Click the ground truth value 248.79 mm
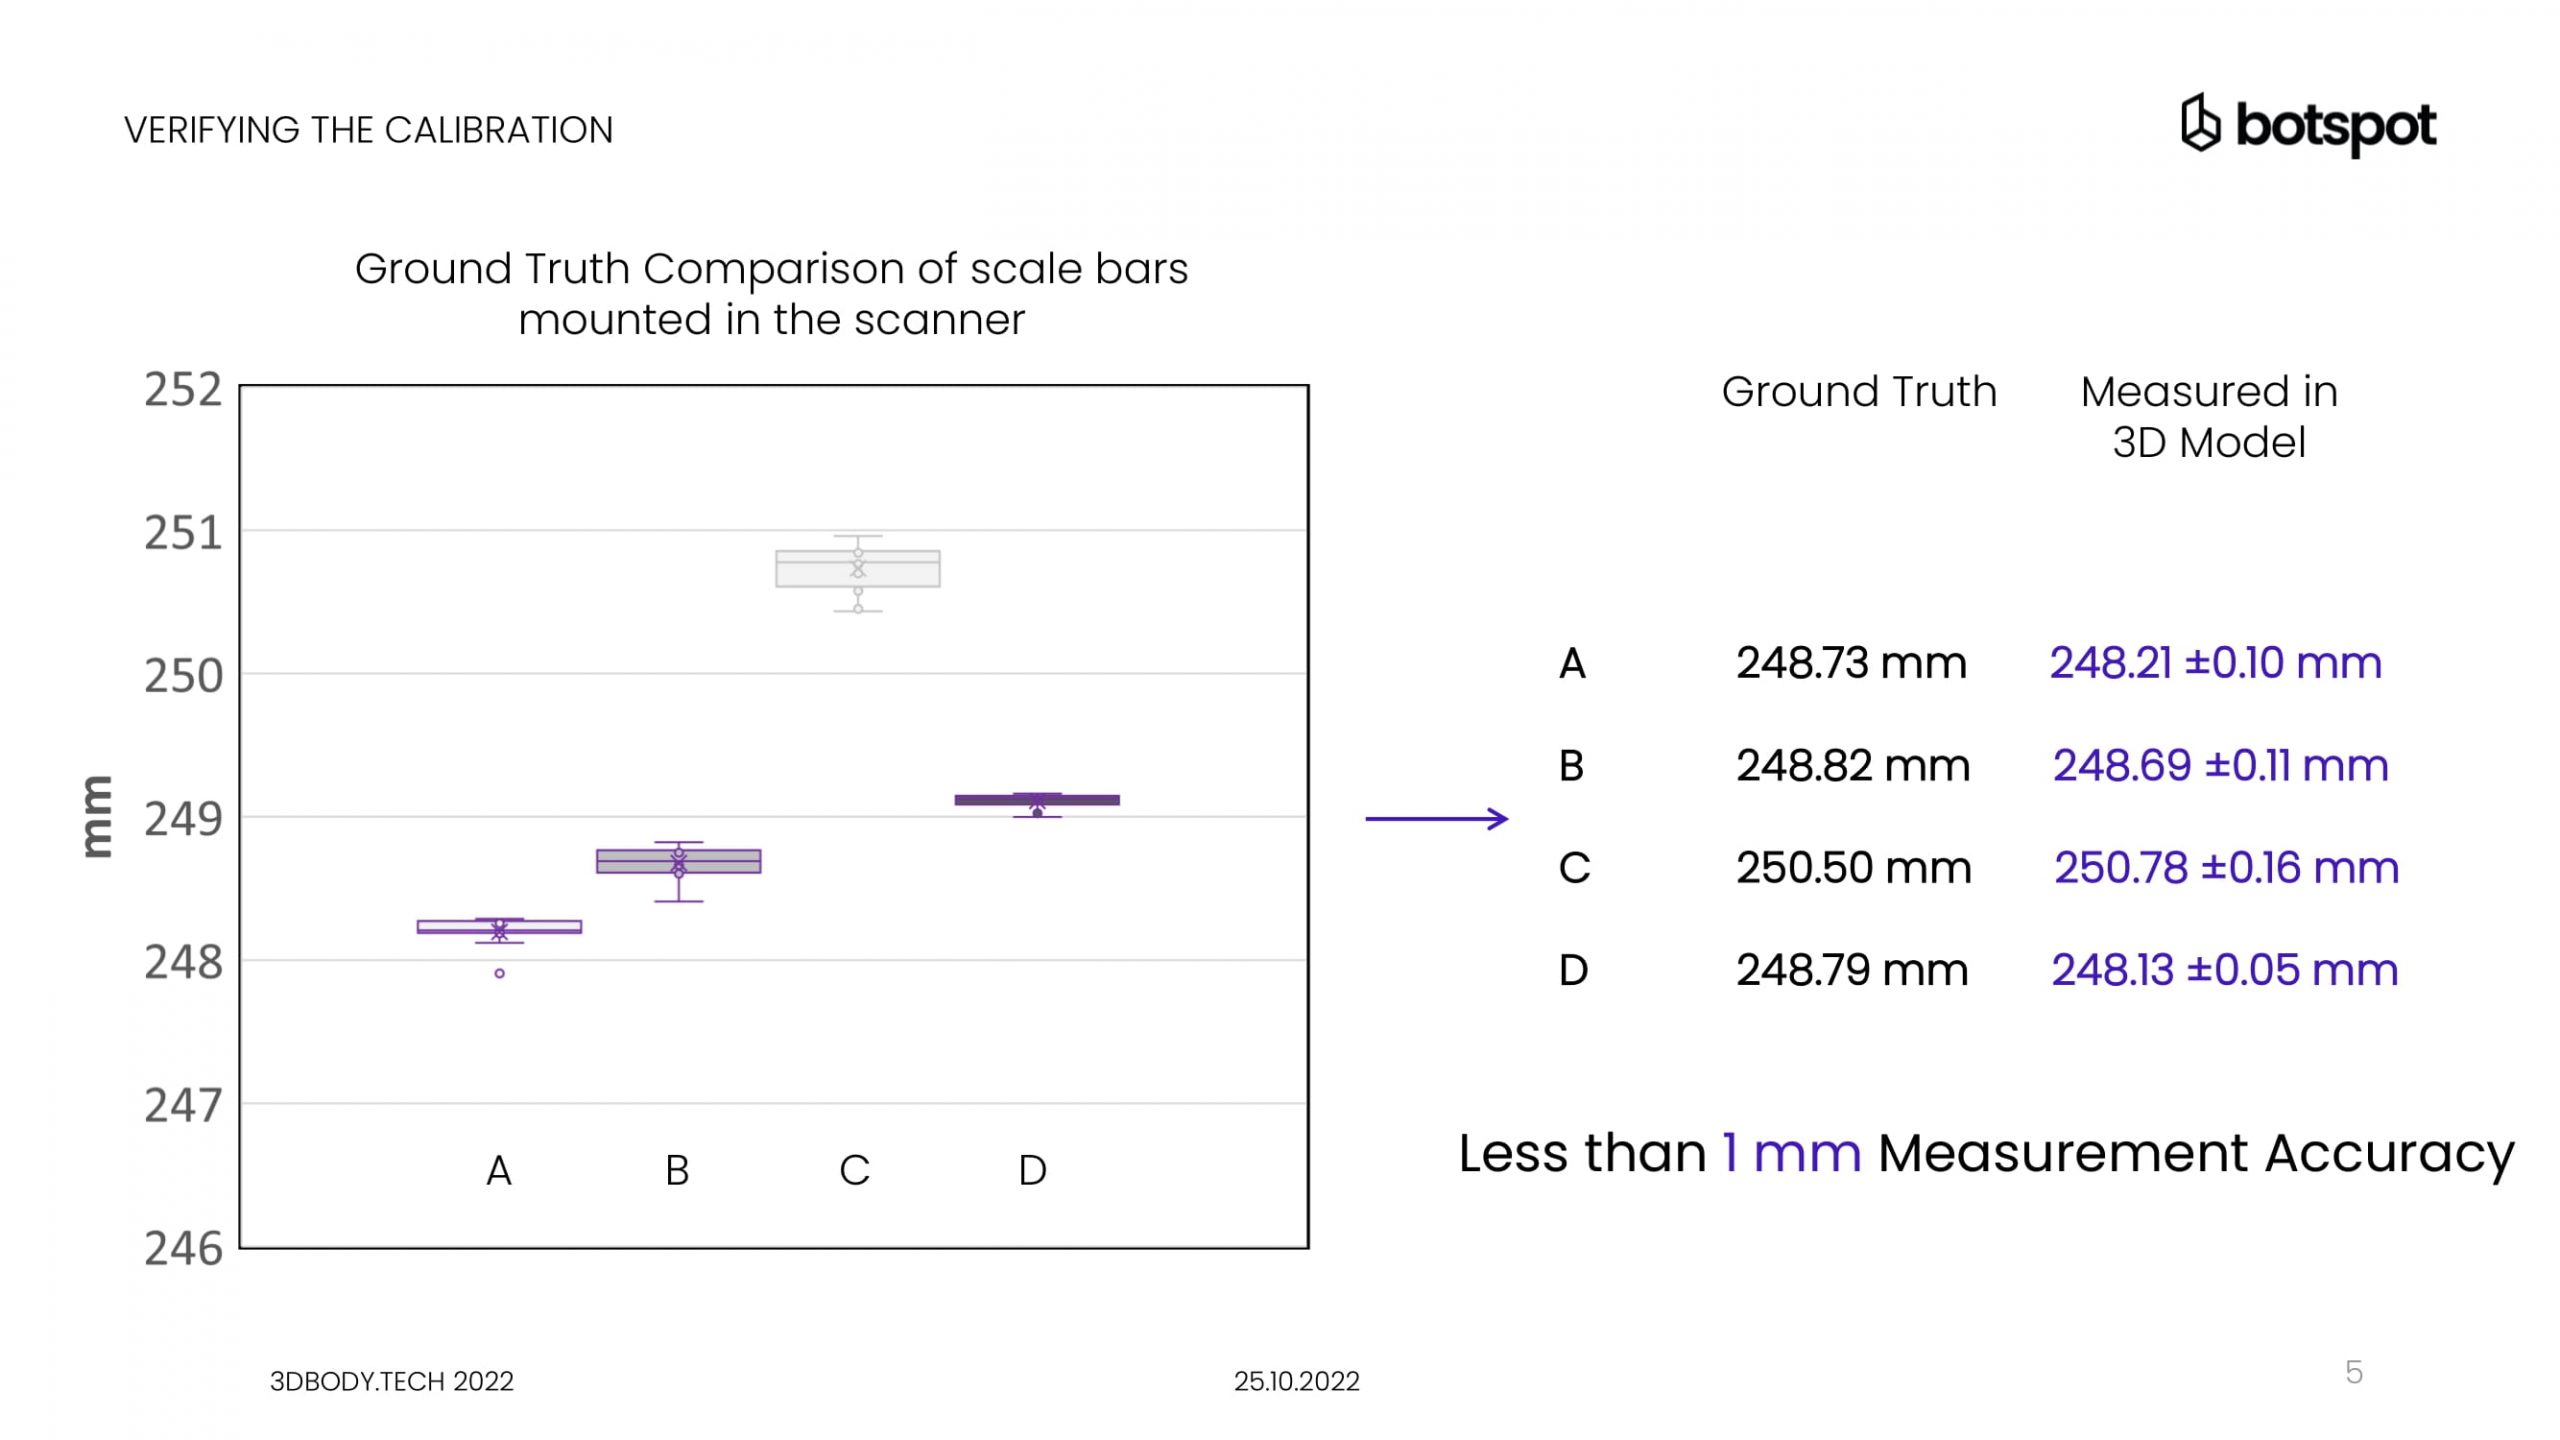Viewport: 2560px width, 1440px height. tap(1851, 970)
